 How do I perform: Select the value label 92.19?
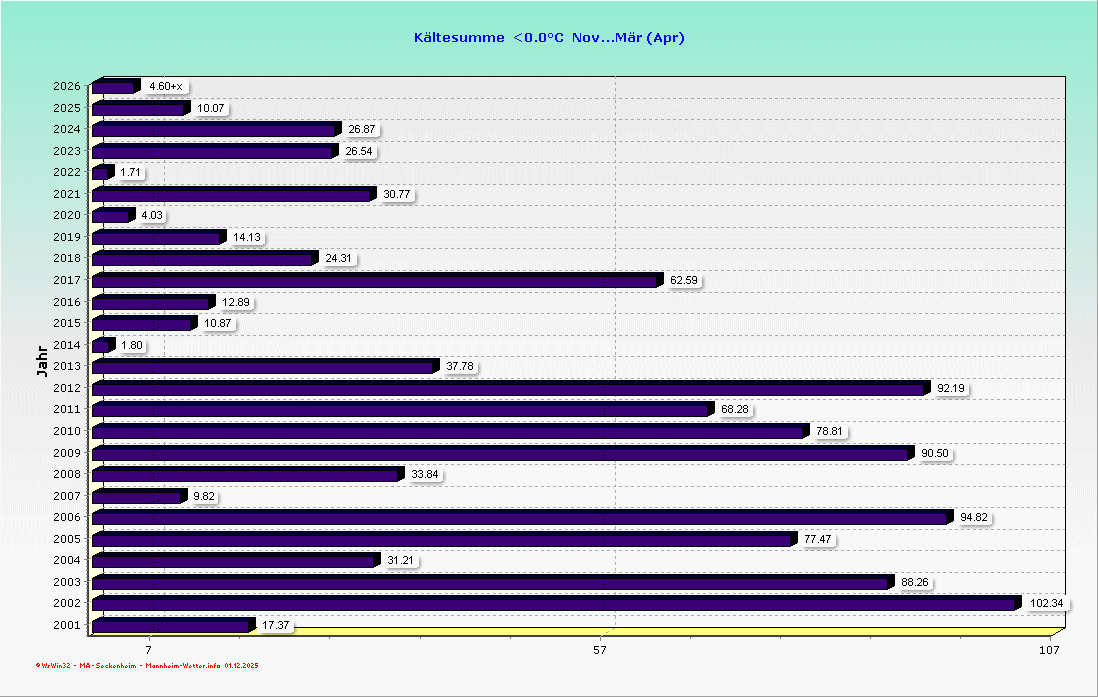click(951, 388)
